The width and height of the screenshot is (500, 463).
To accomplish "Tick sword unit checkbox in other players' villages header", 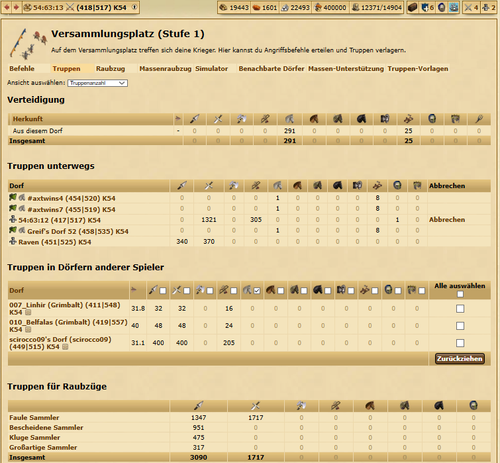I will 187,291.
